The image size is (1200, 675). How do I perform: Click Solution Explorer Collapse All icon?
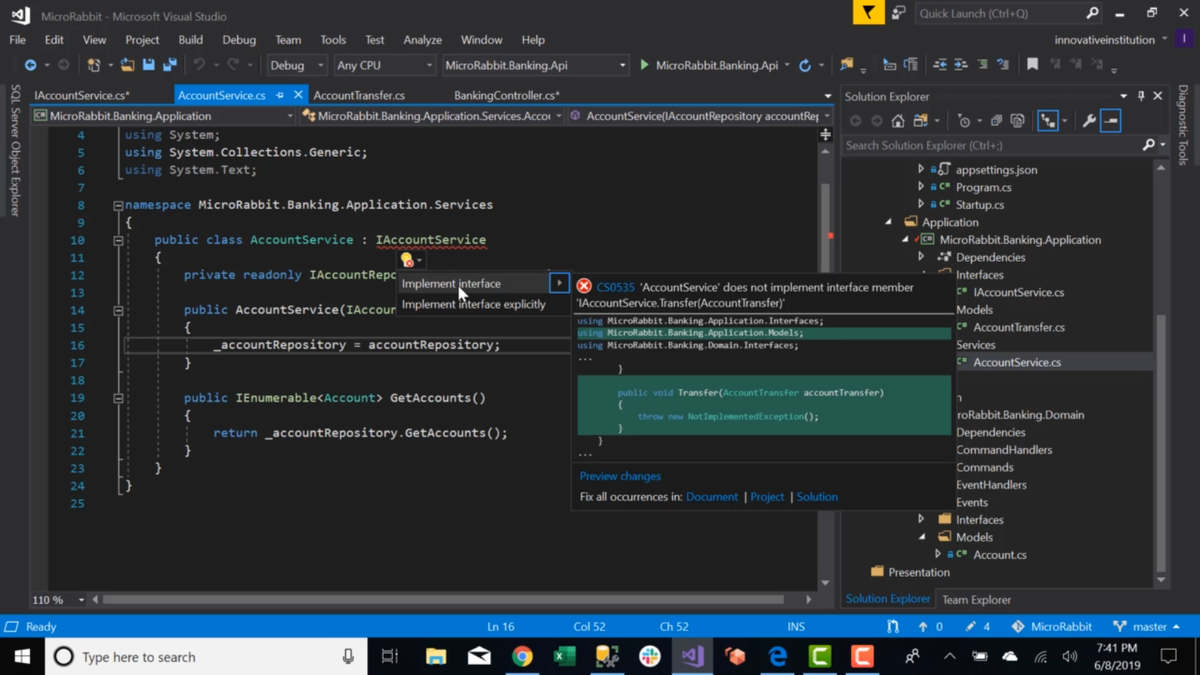pos(996,121)
